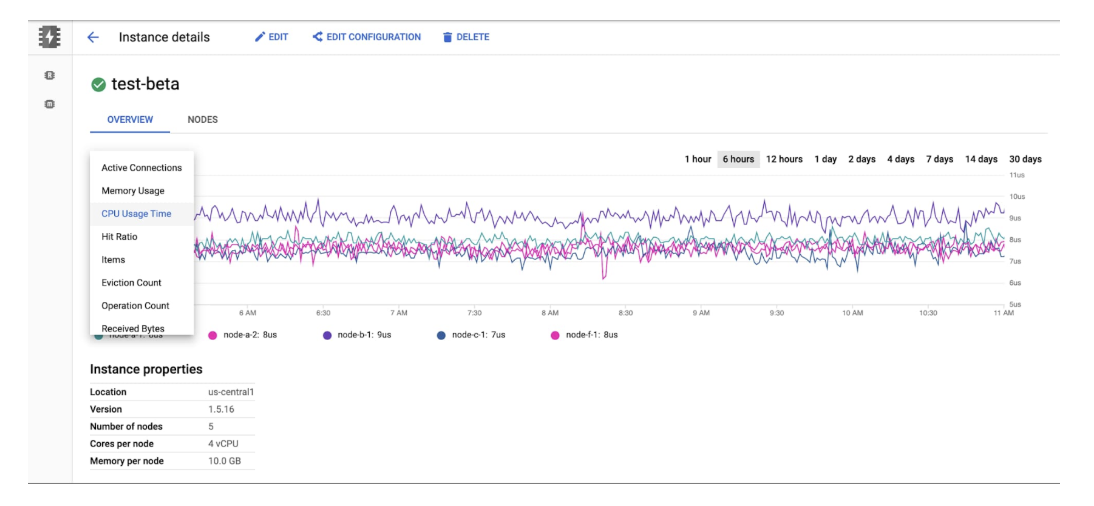Viewport: 1094px width, 506px height.
Task: Open the Redis sidebar icon marked R
Action: pos(49,75)
